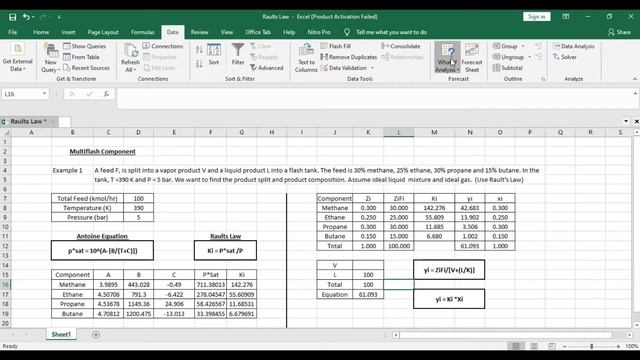Open Recent Sources
640x360 pixels.
(87, 68)
